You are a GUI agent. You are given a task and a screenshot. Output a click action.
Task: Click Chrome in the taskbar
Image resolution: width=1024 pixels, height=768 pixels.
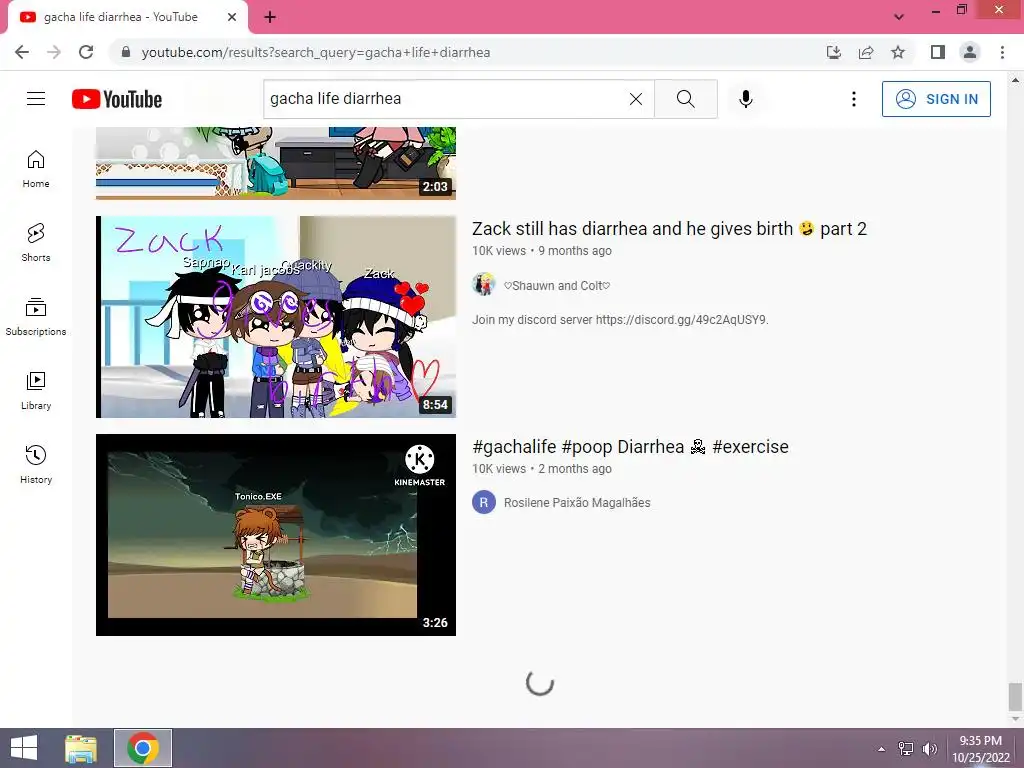point(143,748)
